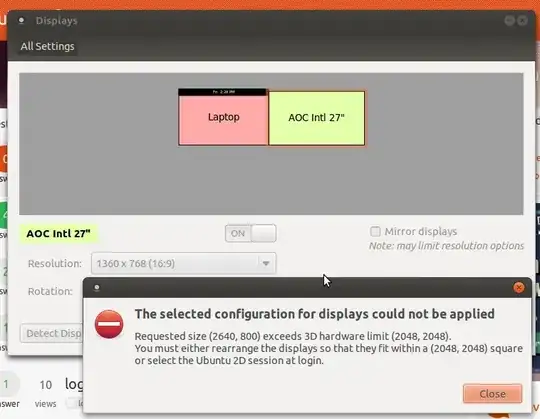Close the error dialog with the Close button
Screen dimensions: 540x419
492,394
